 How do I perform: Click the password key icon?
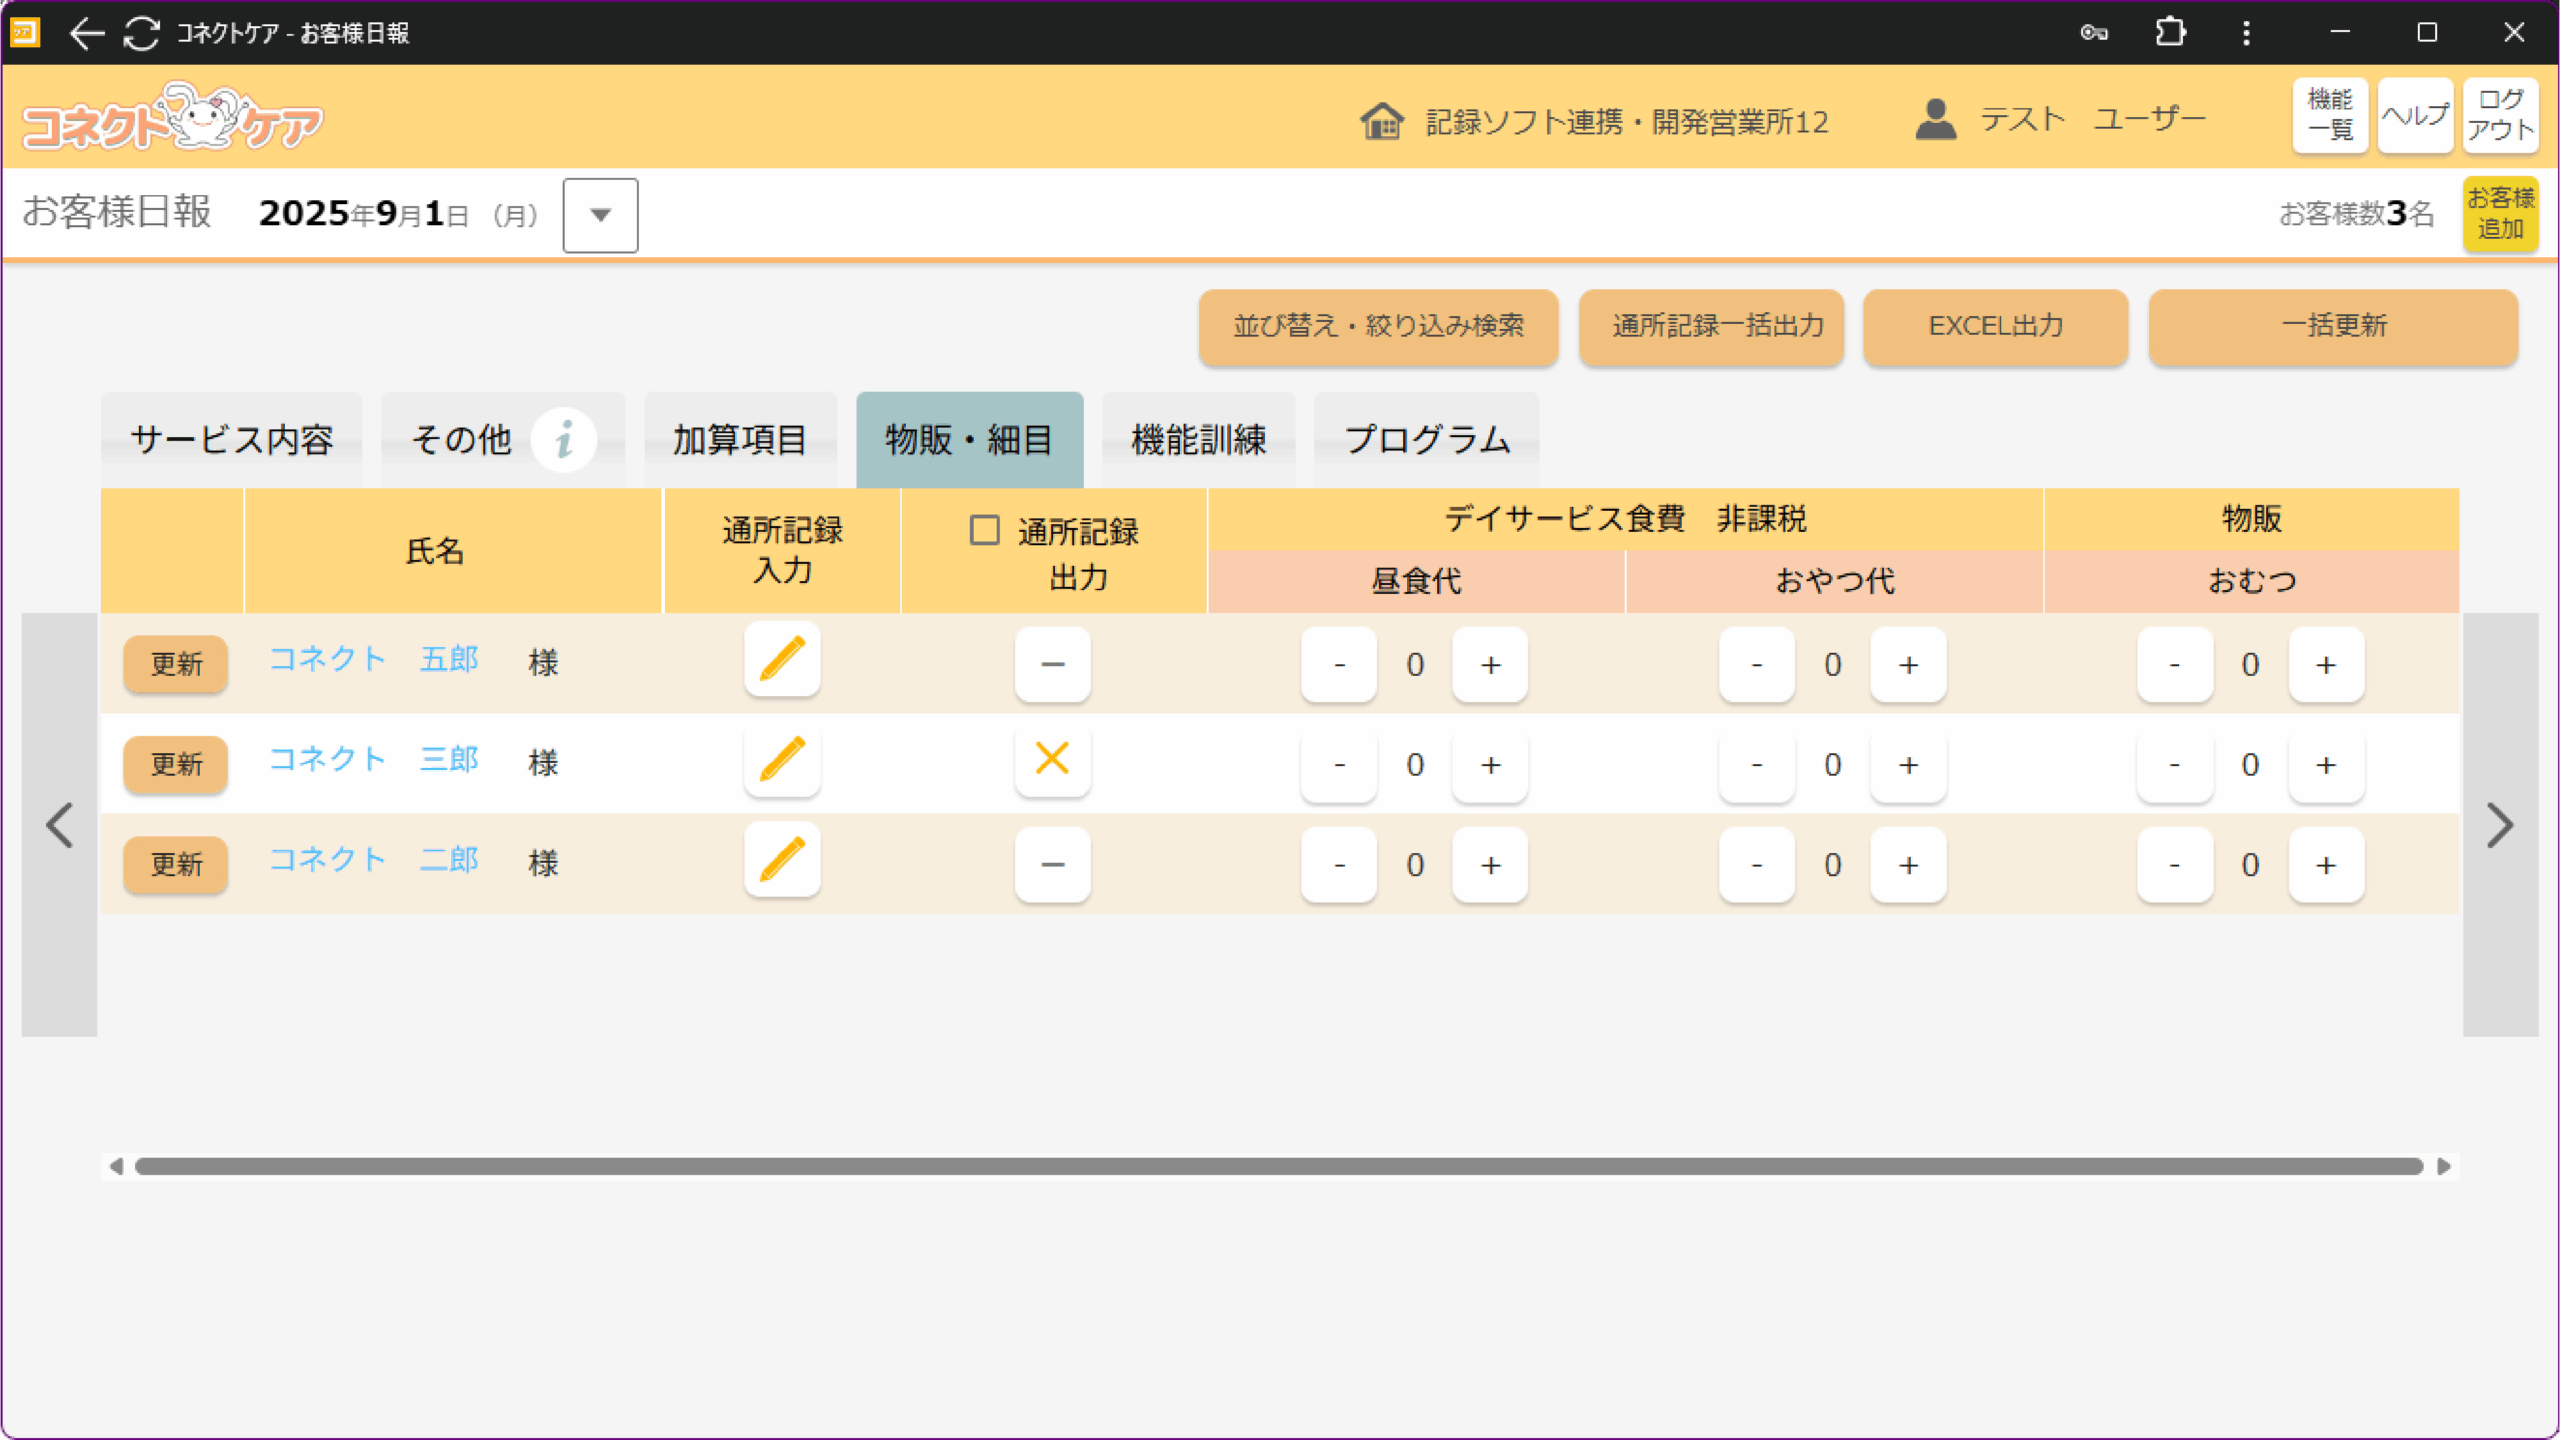[2093, 33]
